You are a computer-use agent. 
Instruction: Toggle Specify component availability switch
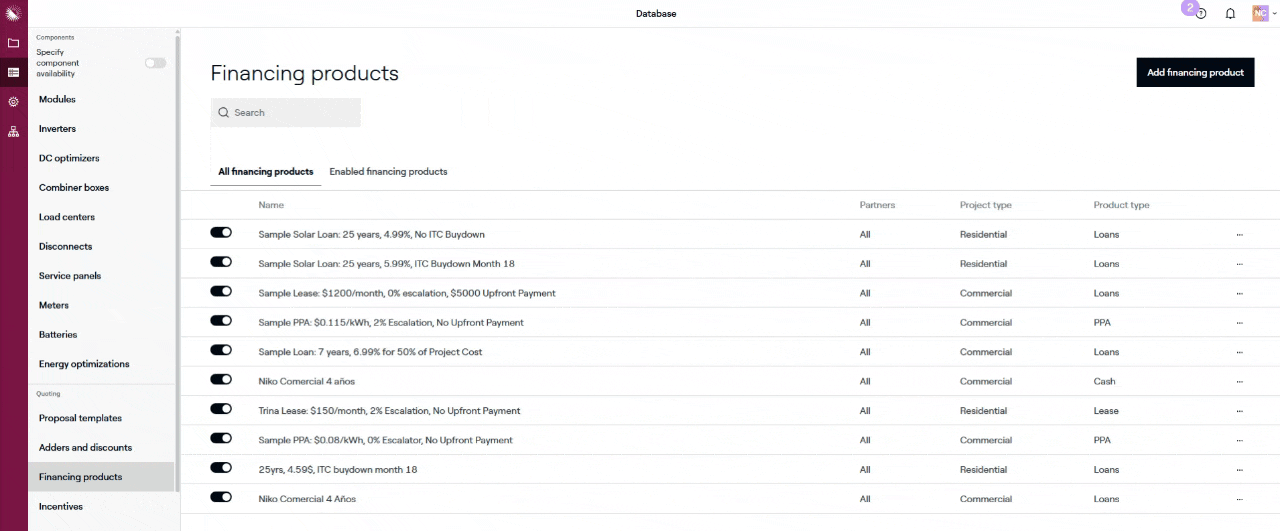155,63
